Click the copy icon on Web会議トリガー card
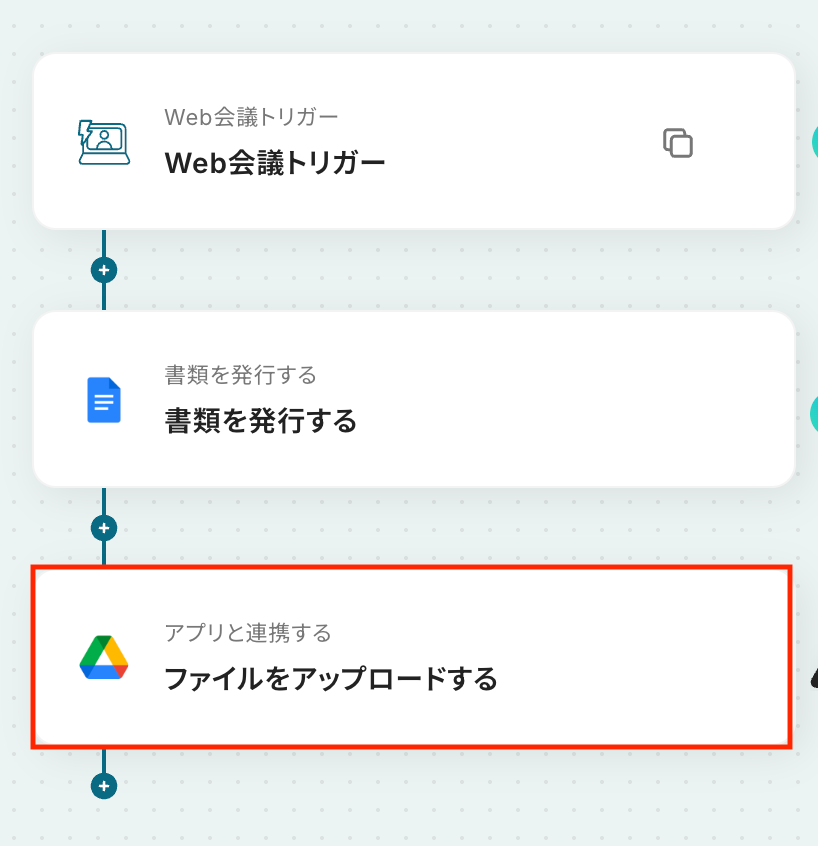Viewport: 818px width, 846px height. [x=678, y=143]
